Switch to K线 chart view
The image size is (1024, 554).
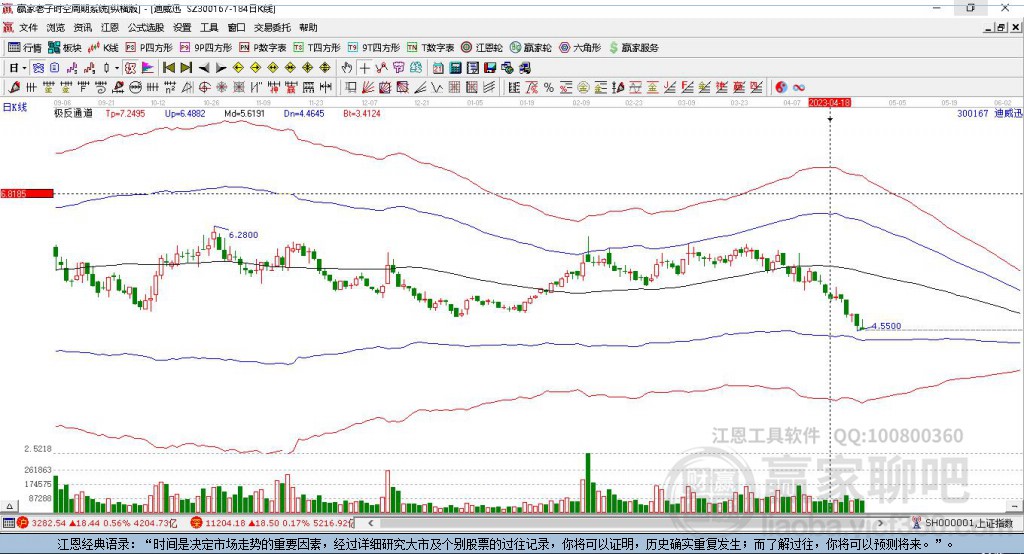[x=103, y=48]
